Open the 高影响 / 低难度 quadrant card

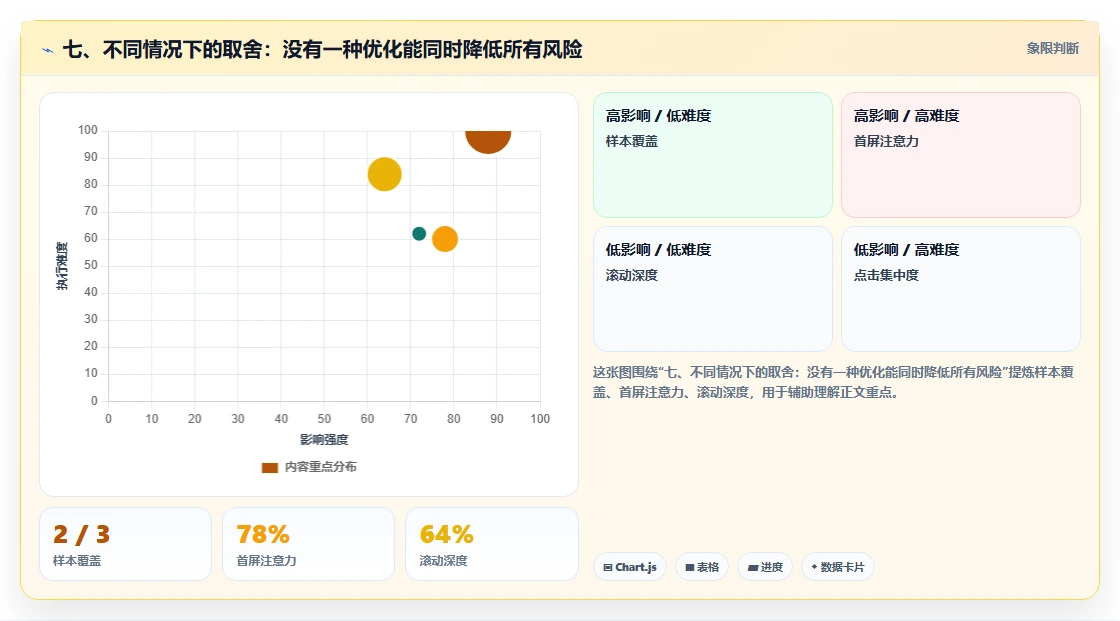click(x=713, y=155)
